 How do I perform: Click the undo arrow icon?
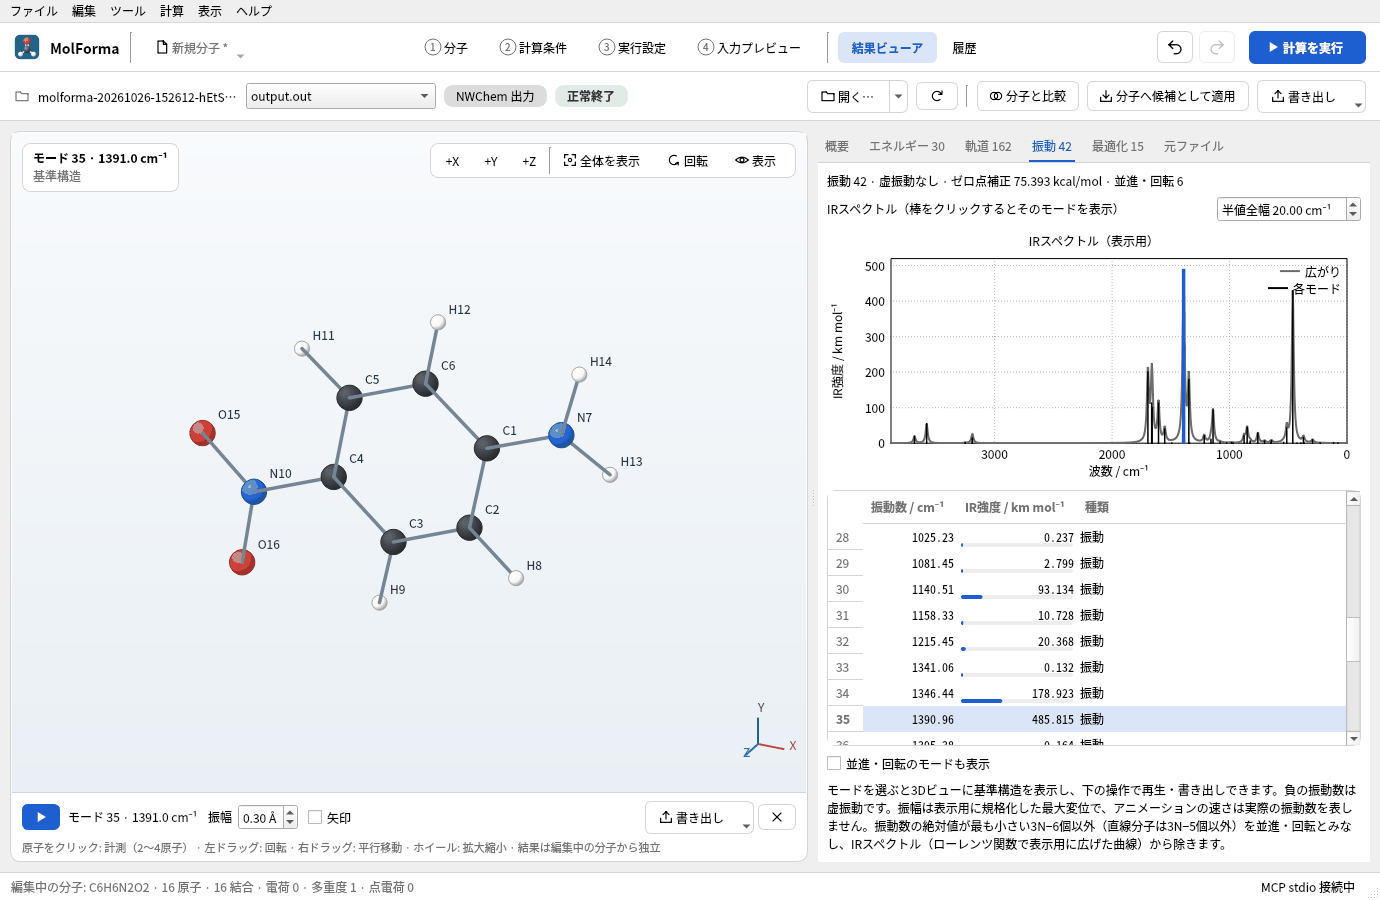click(1175, 47)
